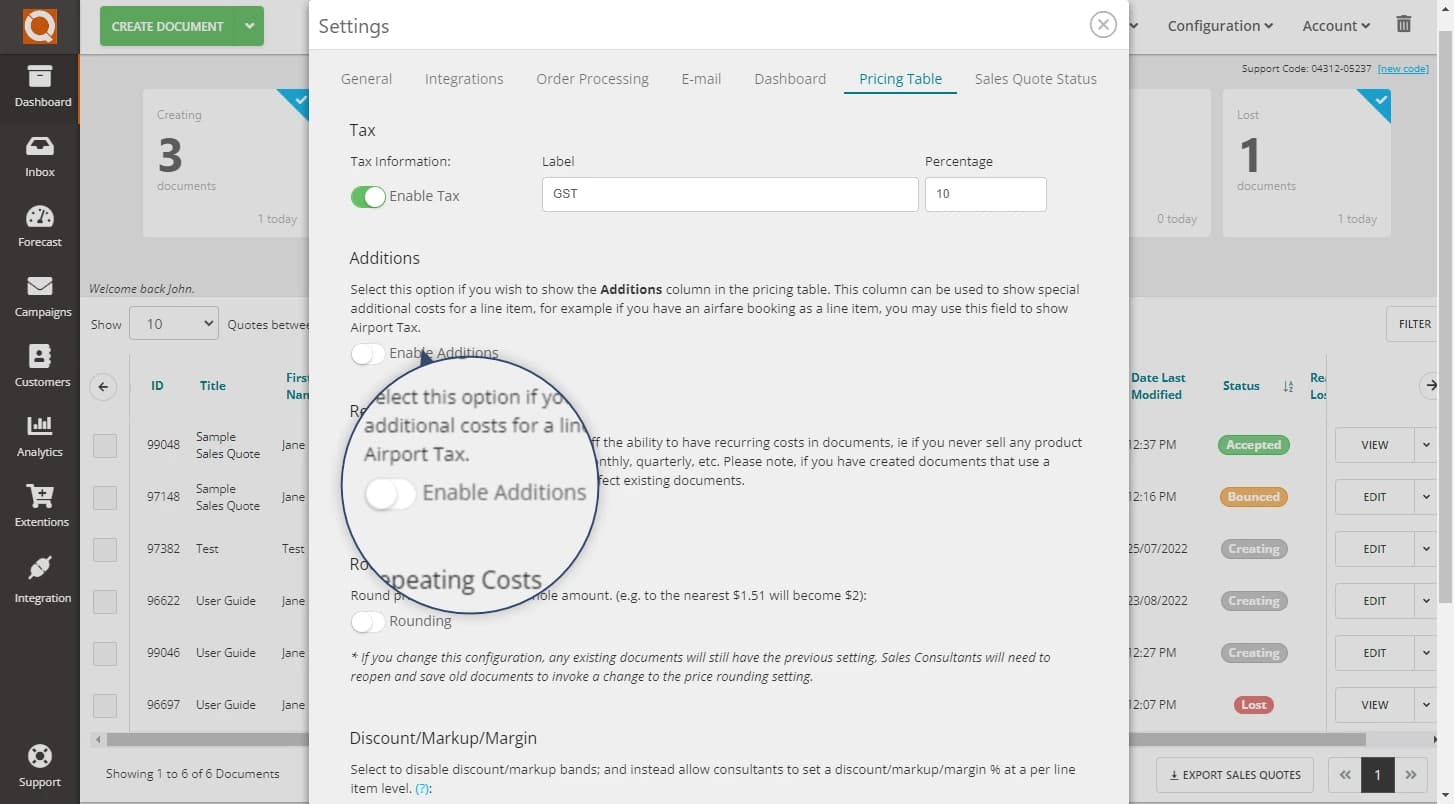The image size is (1454, 804).
Task: Switch to the Sales Quote Status tab
Action: coord(1035,78)
